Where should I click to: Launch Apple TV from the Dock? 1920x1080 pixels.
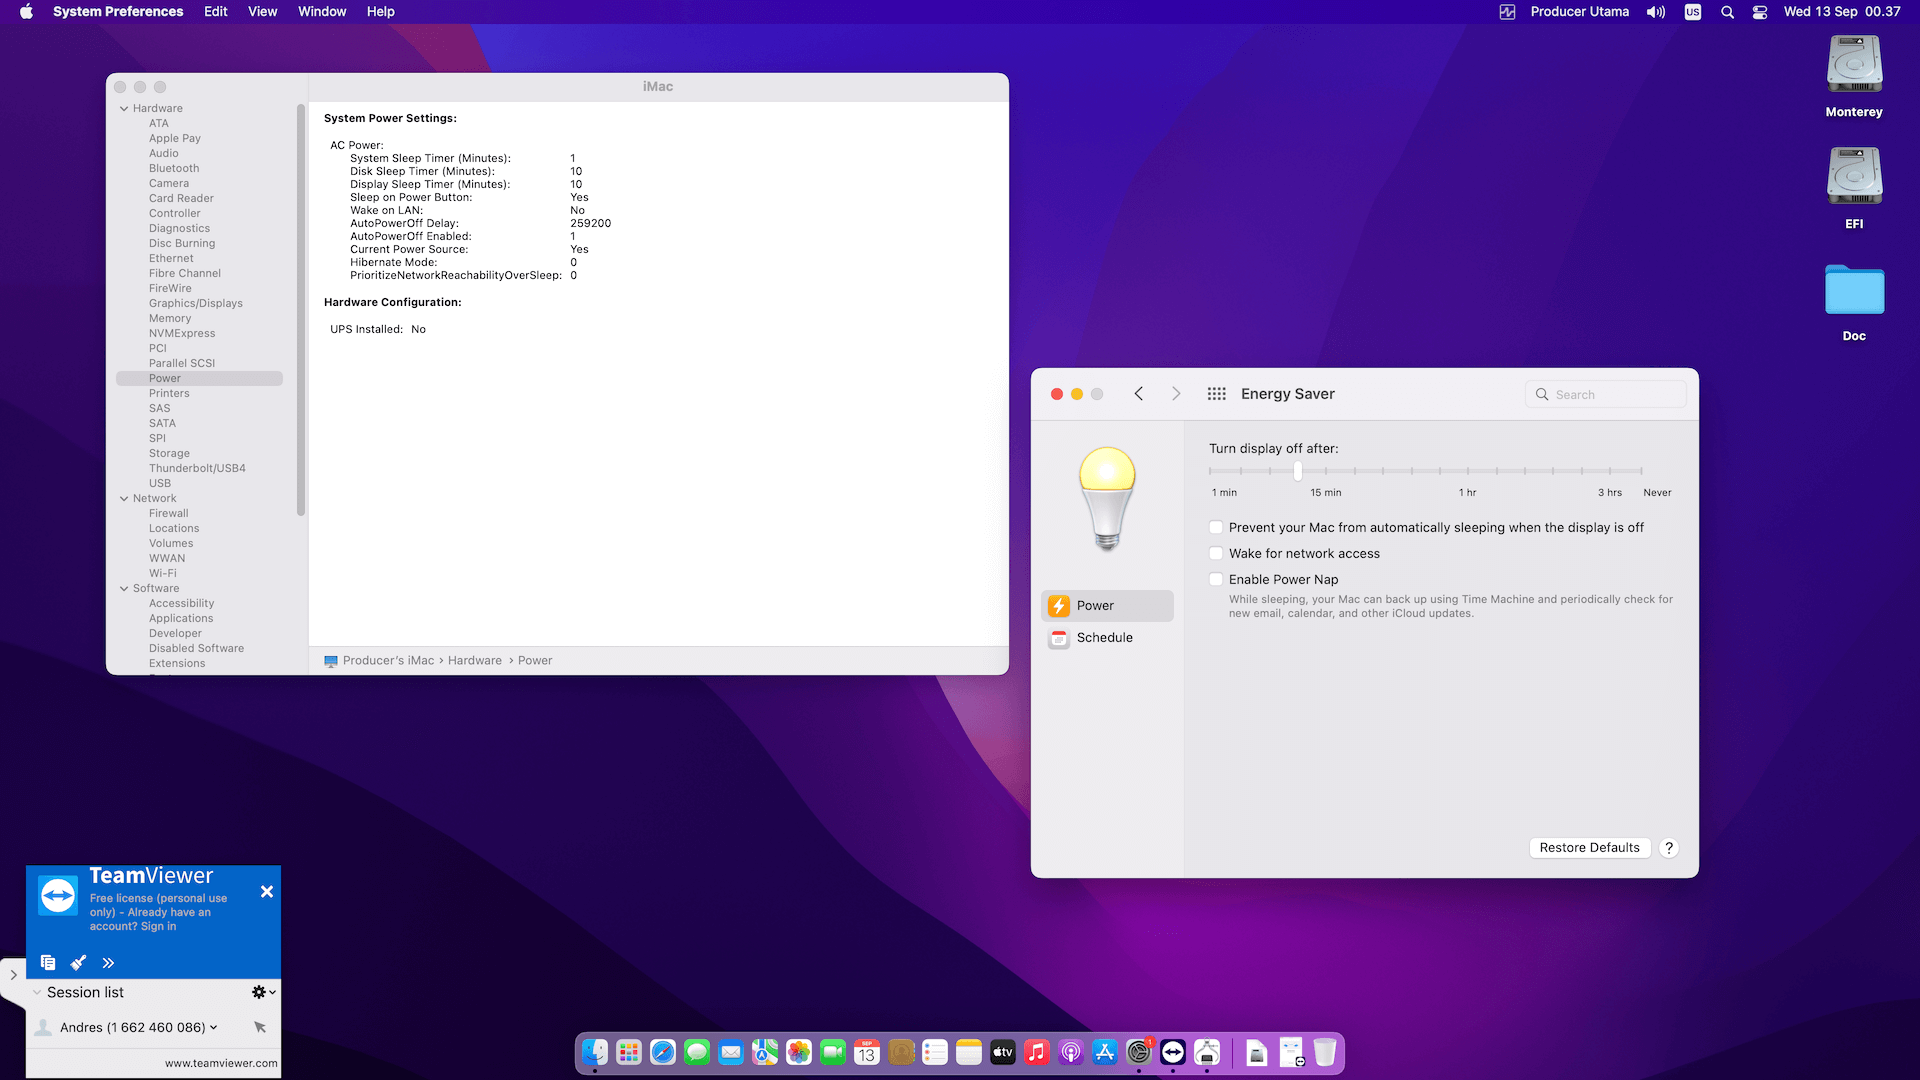(x=1003, y=1052)
